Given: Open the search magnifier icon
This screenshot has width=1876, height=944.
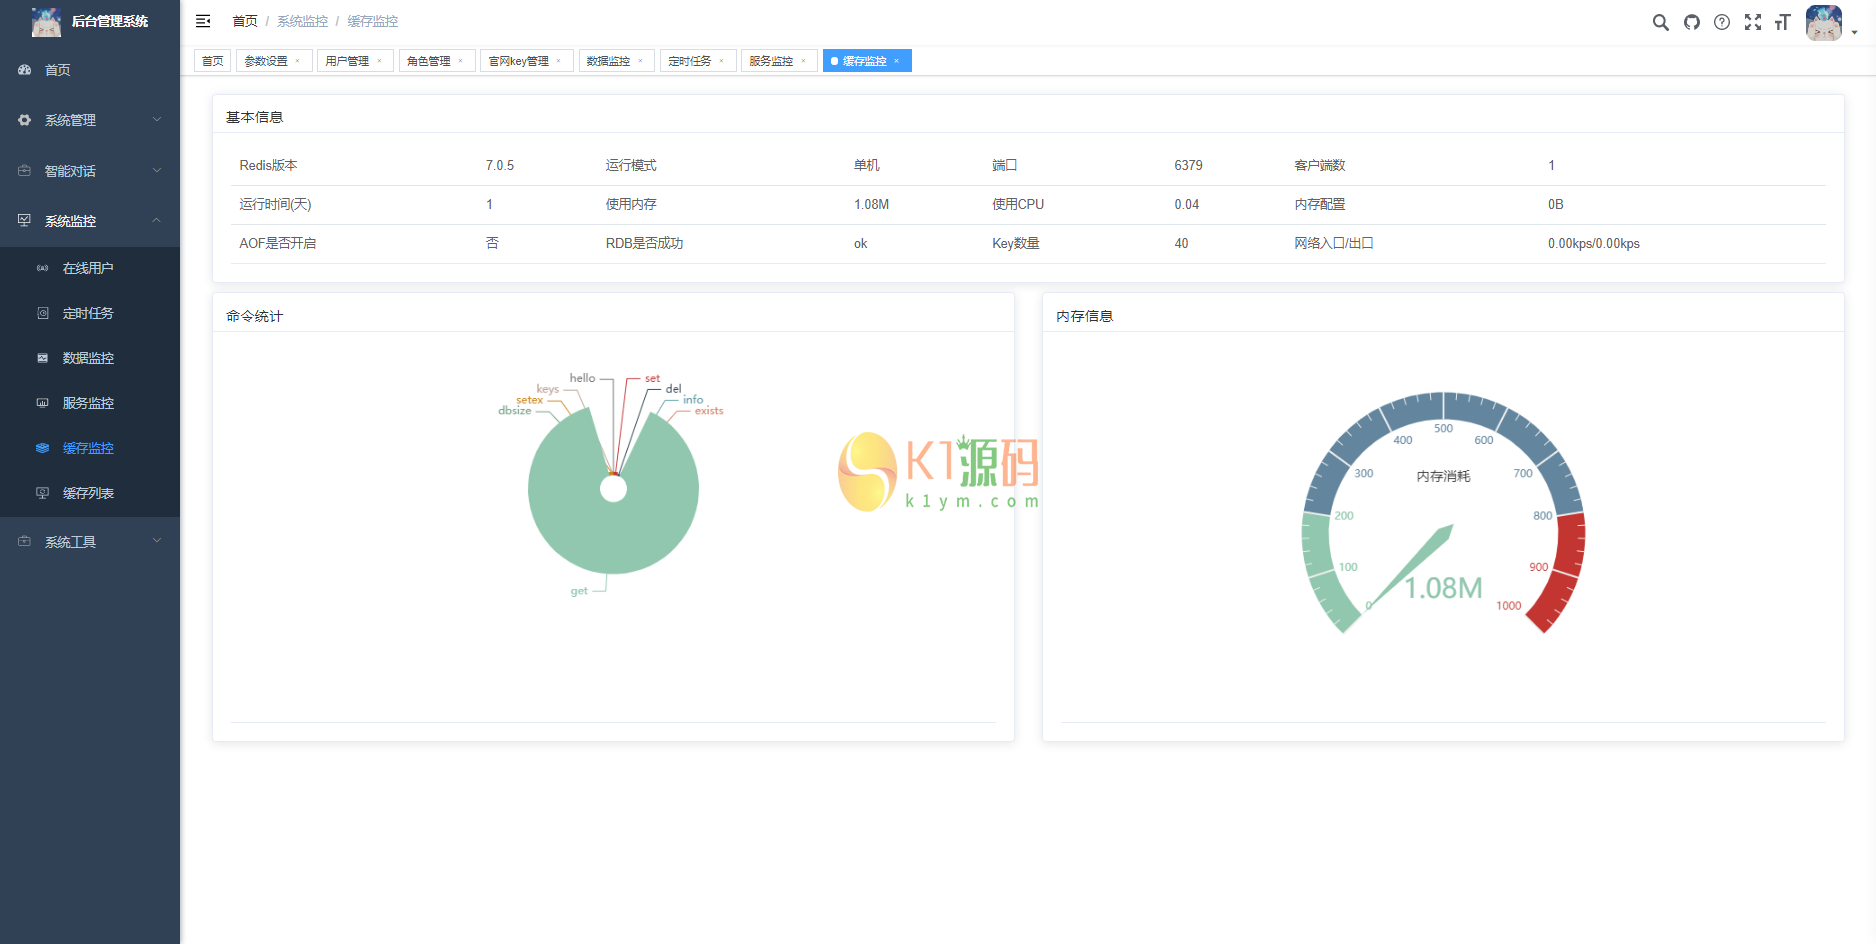Looking at the screenshot, I should point(1660,22).
